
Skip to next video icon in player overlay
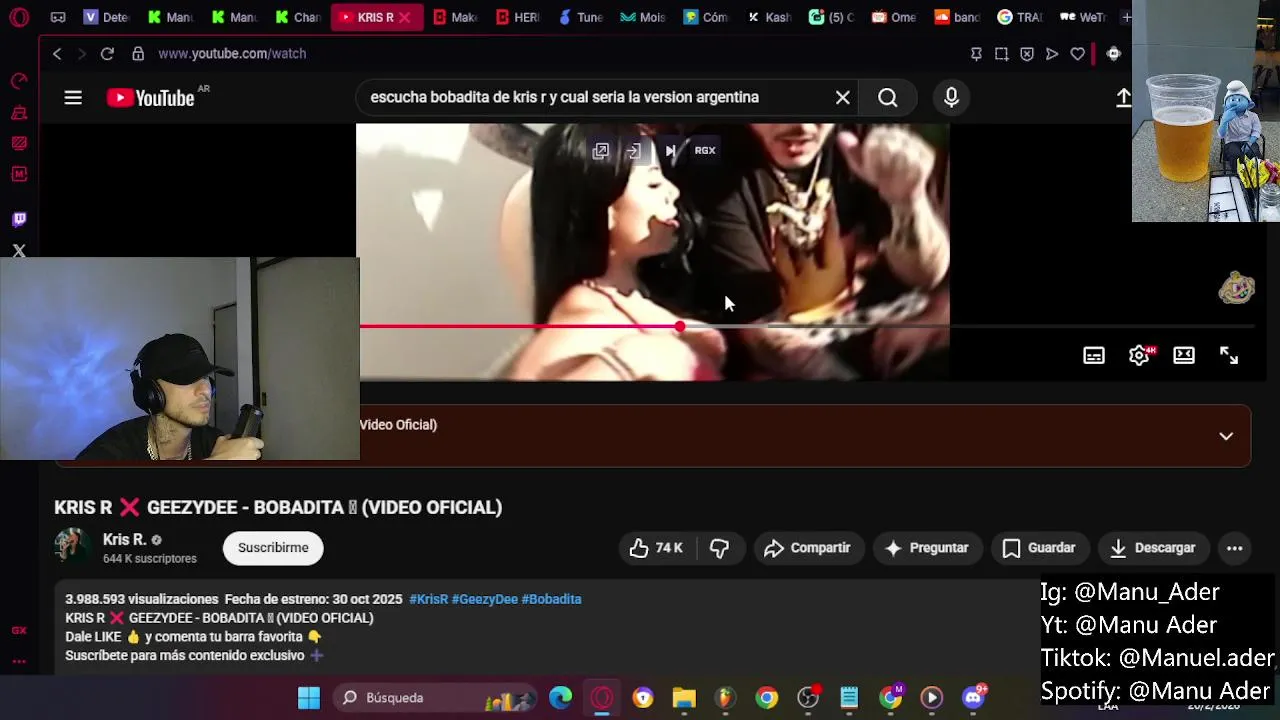[670, 151]
